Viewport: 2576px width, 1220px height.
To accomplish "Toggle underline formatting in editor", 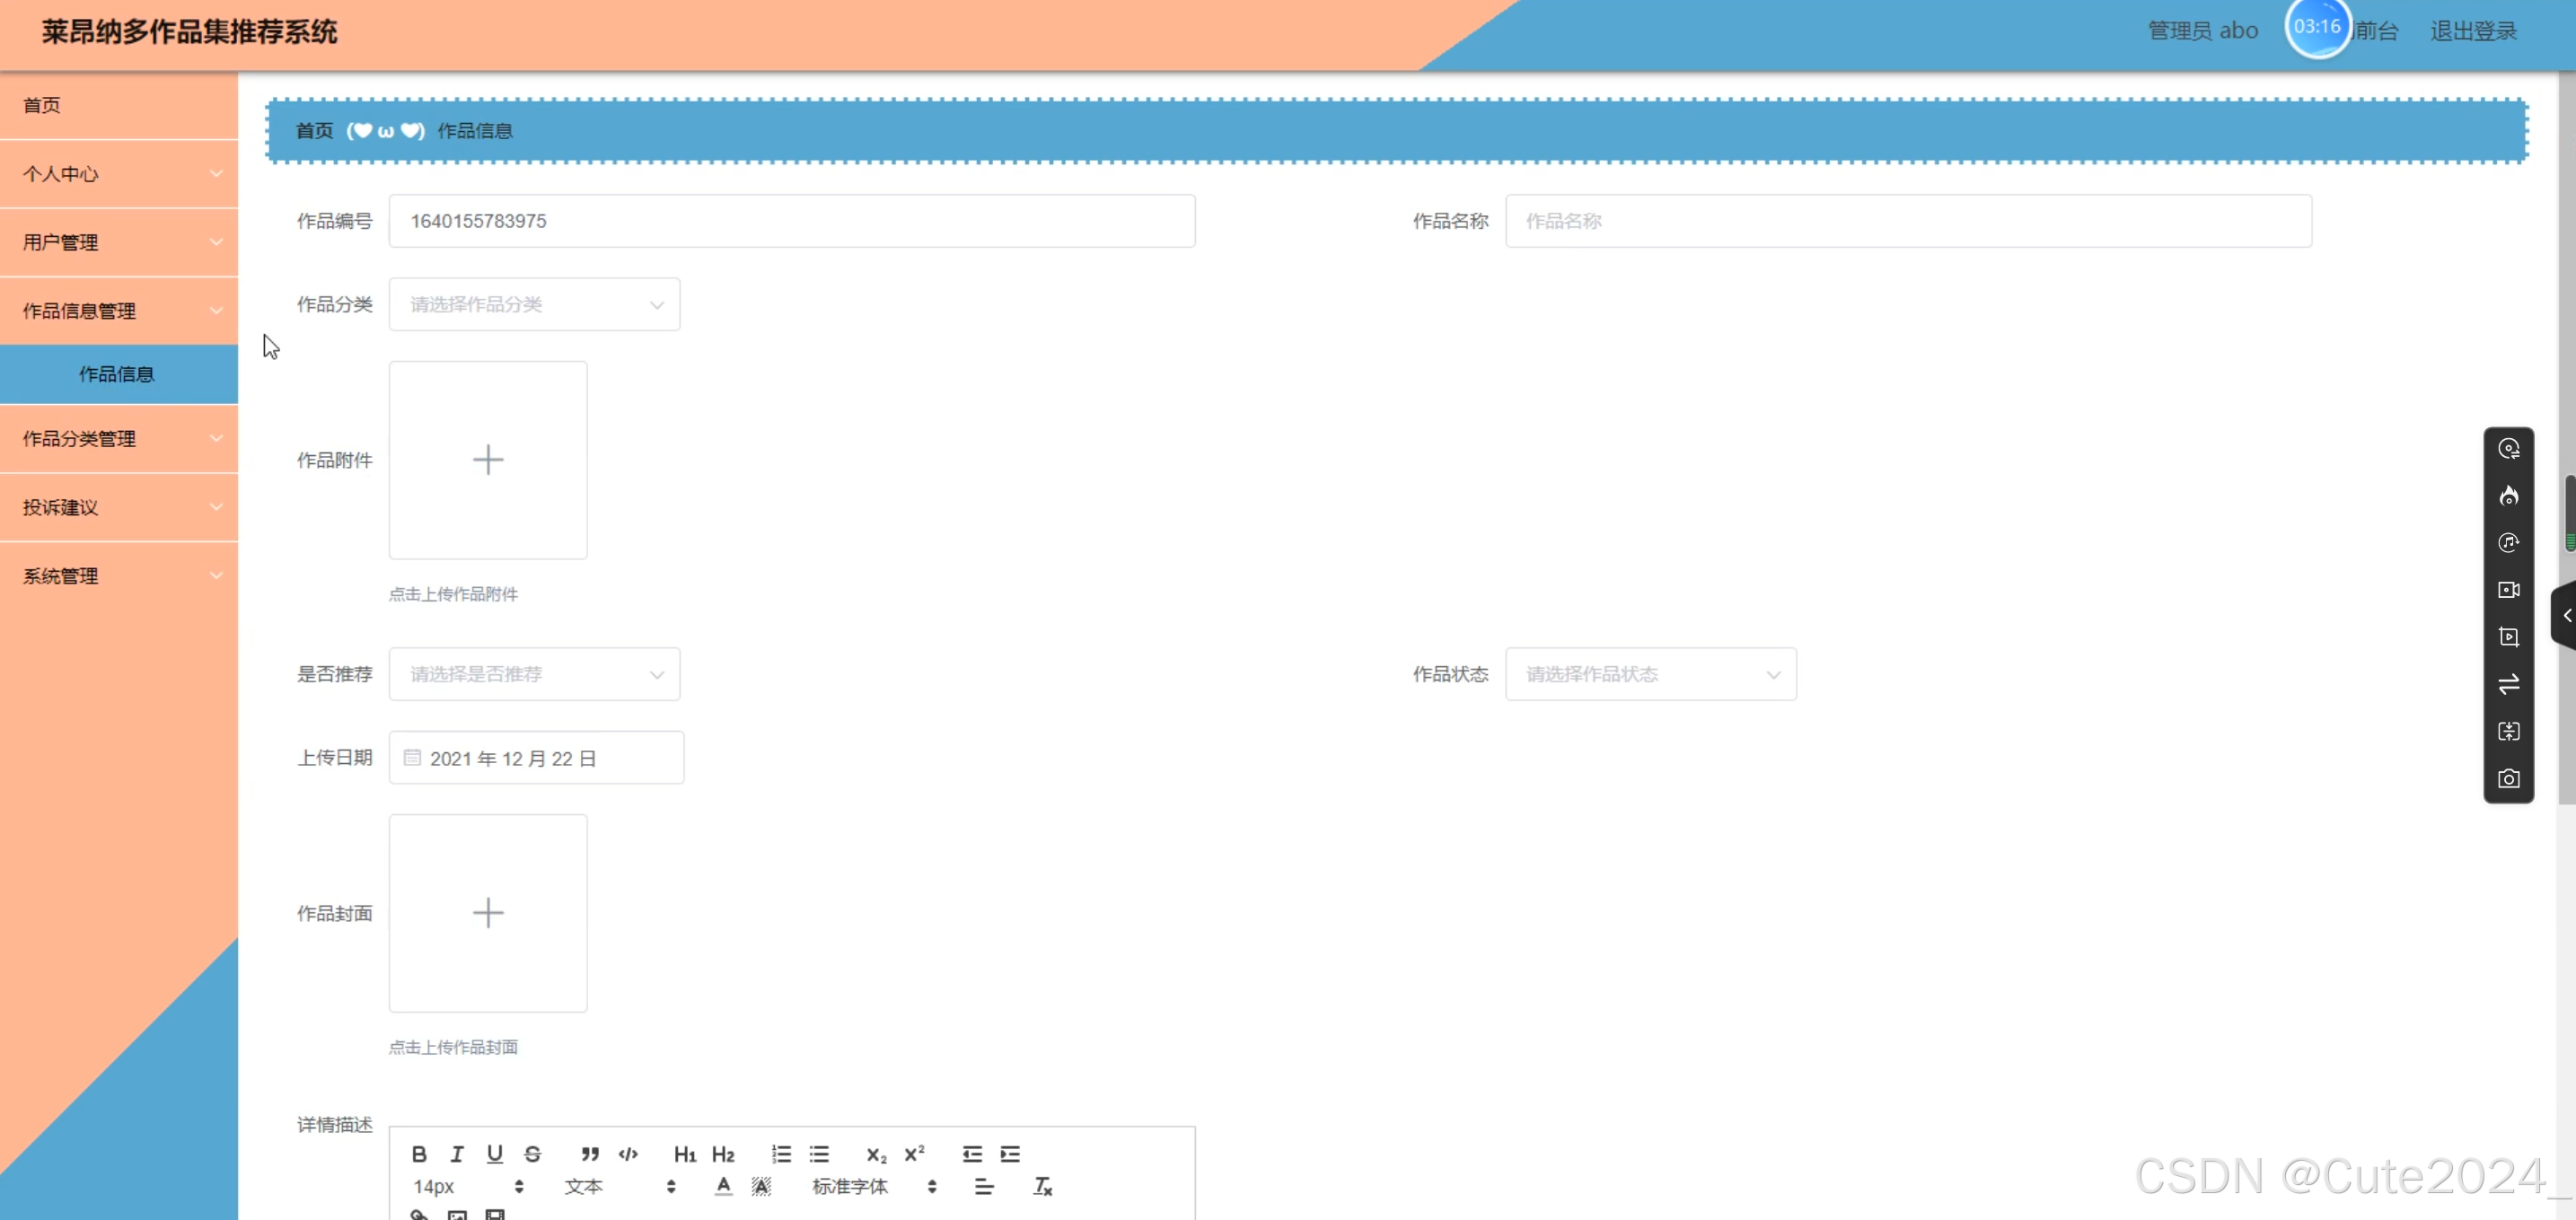I will tap(495, 1154).
